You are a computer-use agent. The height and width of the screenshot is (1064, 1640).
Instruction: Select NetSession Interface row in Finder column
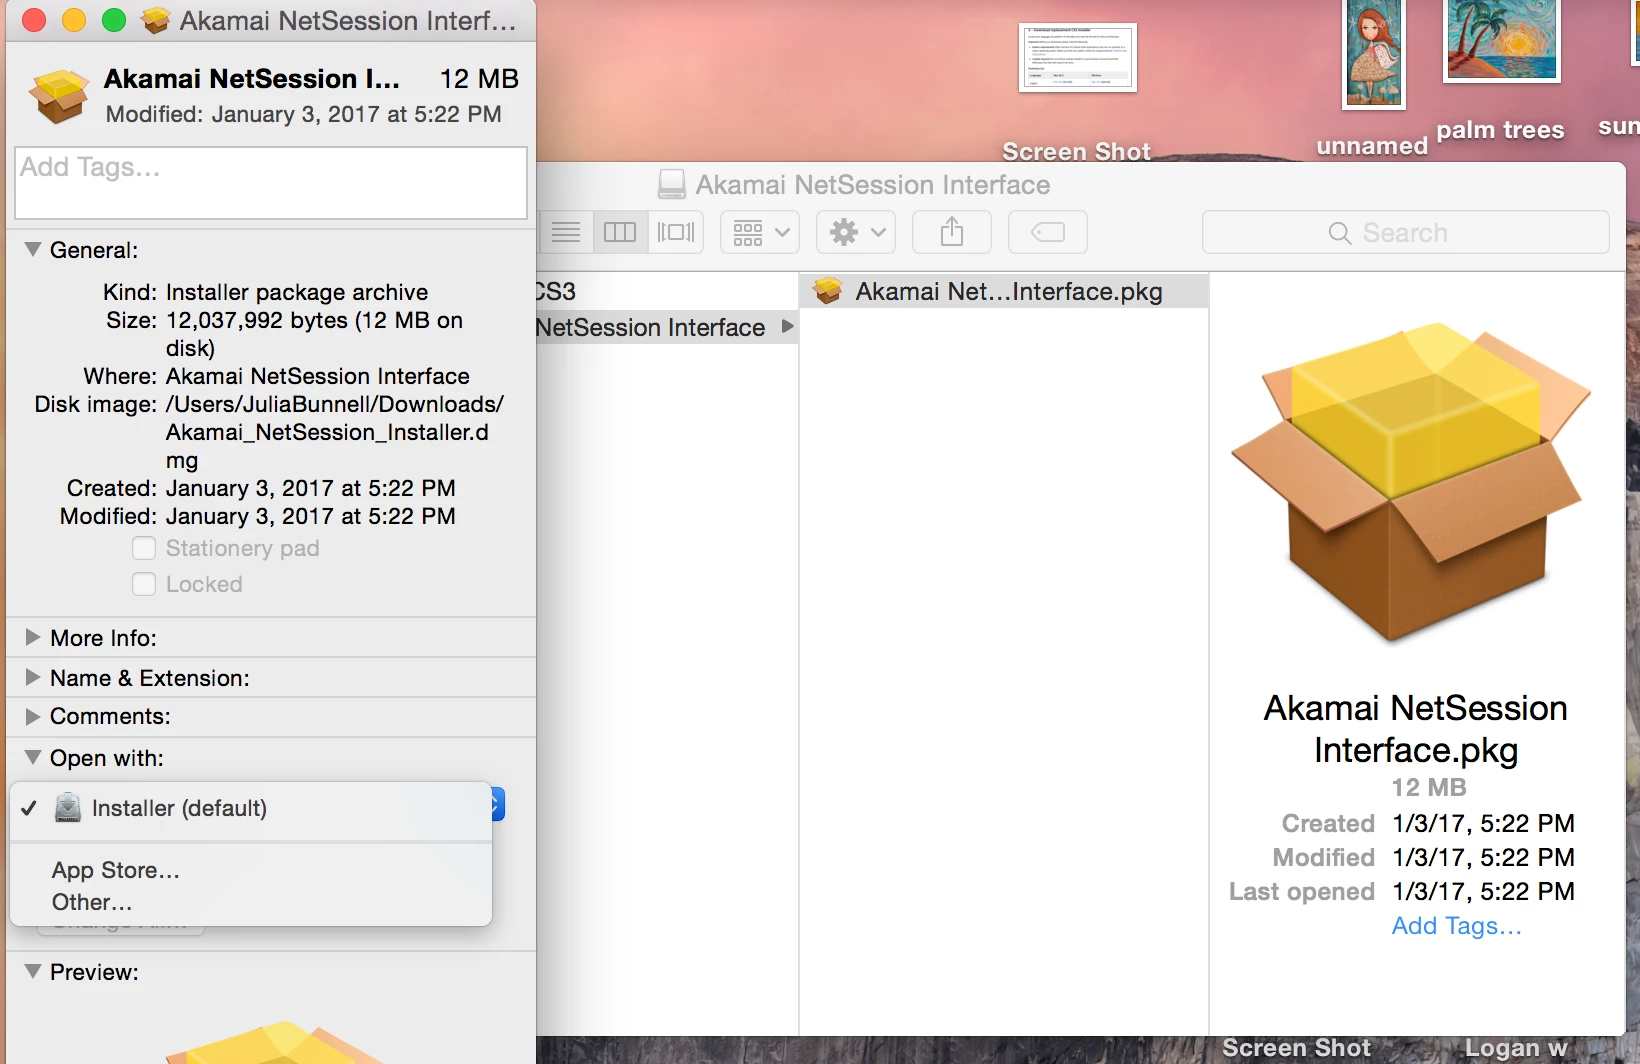click(667, 327)
